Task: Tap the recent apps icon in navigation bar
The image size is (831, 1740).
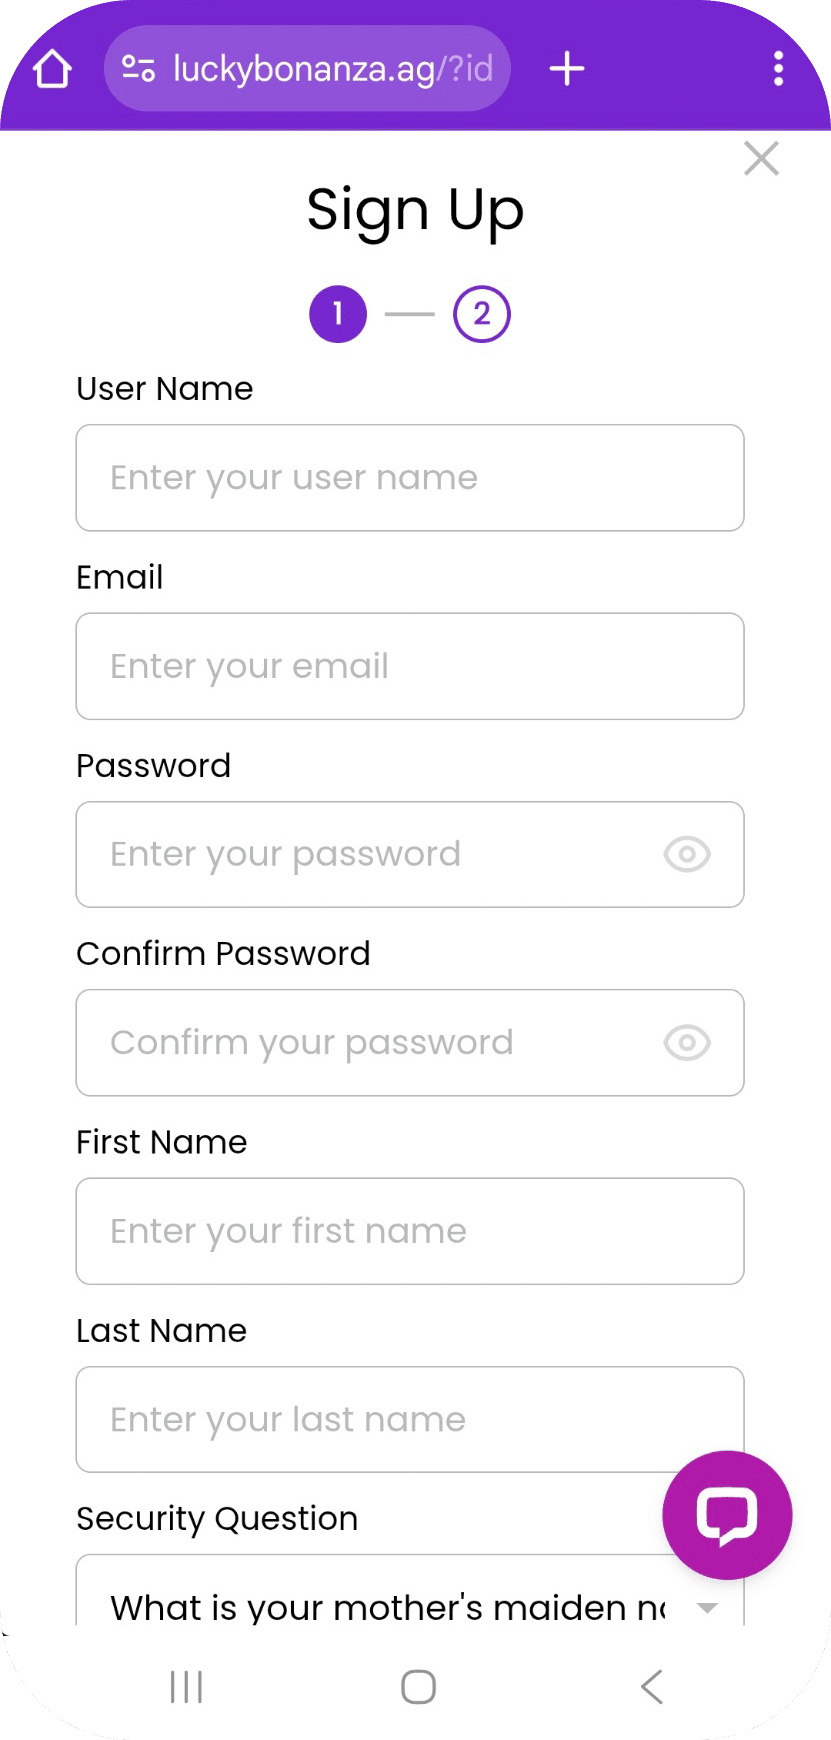Action: (x=186, y=1687)
